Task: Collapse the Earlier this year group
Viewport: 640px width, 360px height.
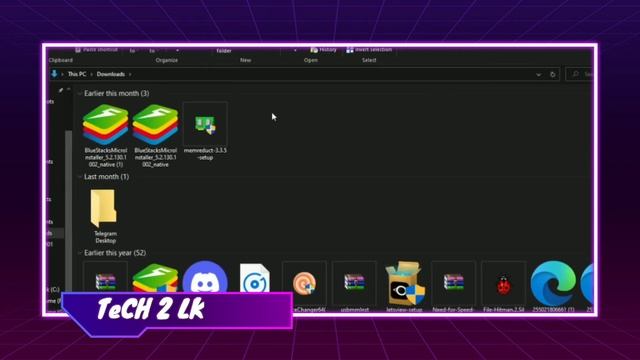Action: 80,253
